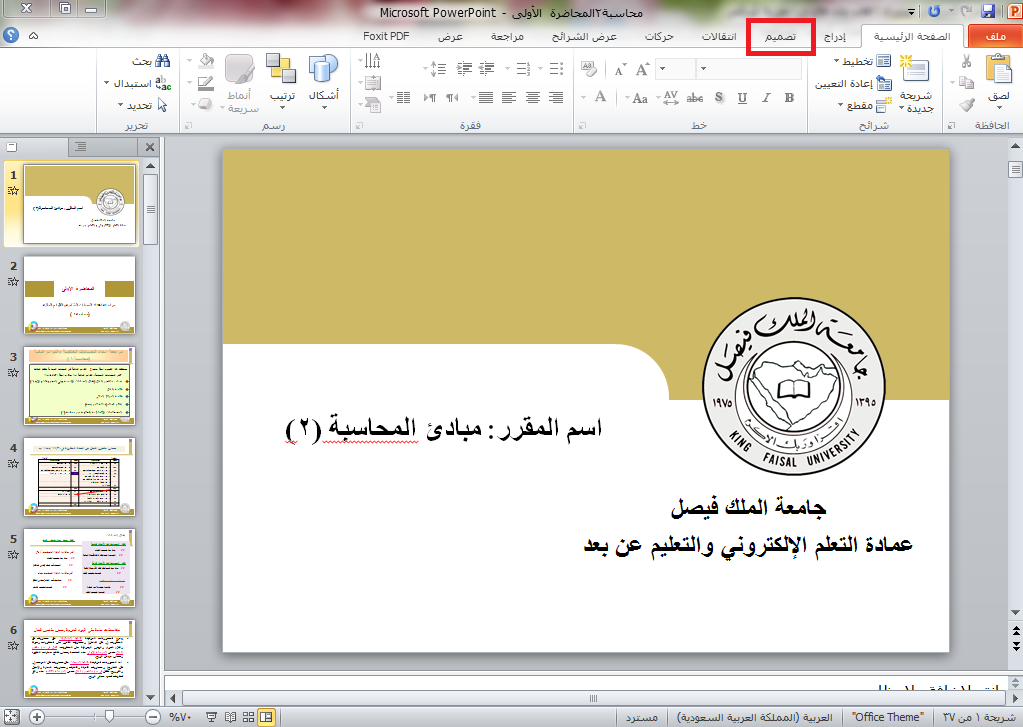Open the Foxit PDF tab

[x=386, y=37]
